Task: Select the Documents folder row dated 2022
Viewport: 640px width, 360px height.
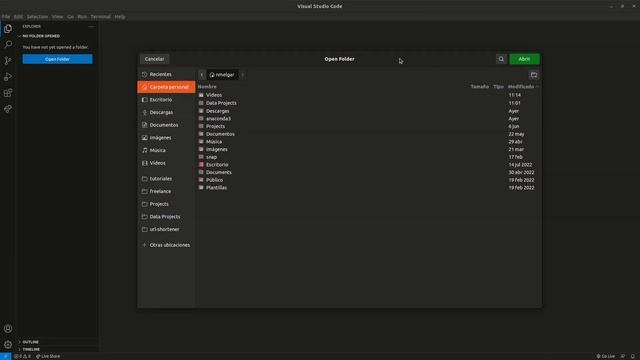Action: [369, 172]
